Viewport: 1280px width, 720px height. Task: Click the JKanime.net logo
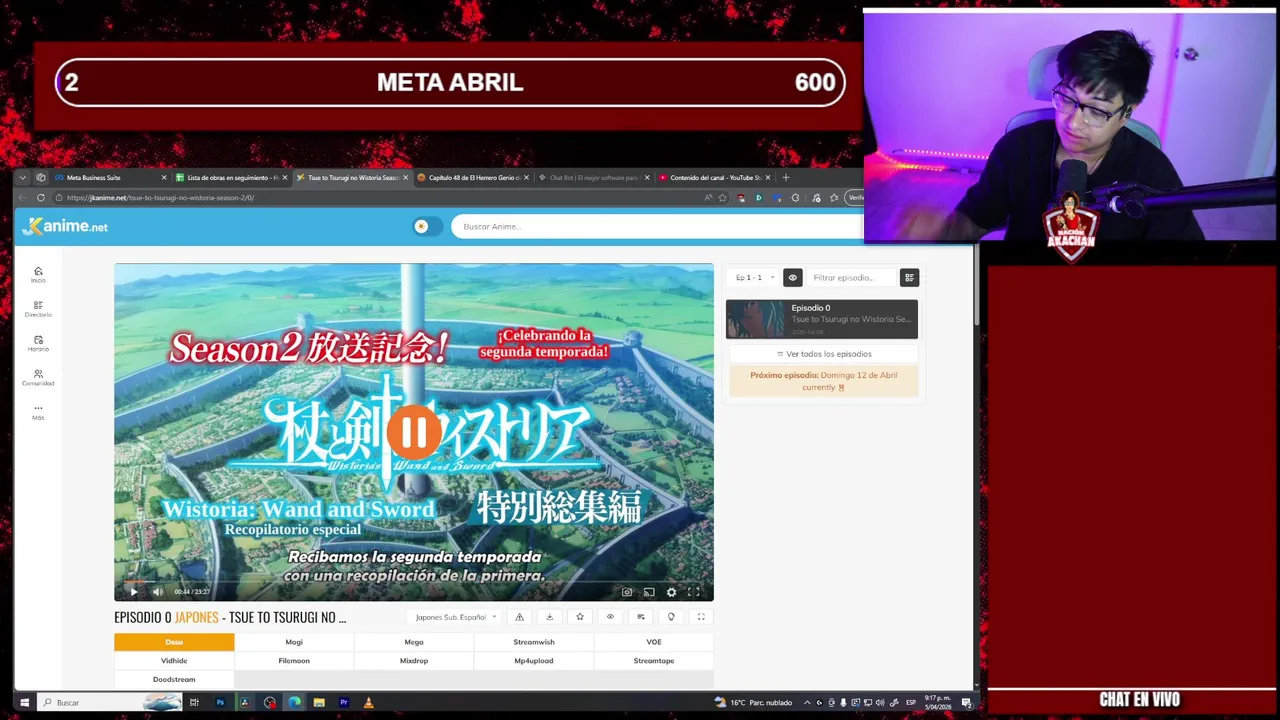[65, 227]
